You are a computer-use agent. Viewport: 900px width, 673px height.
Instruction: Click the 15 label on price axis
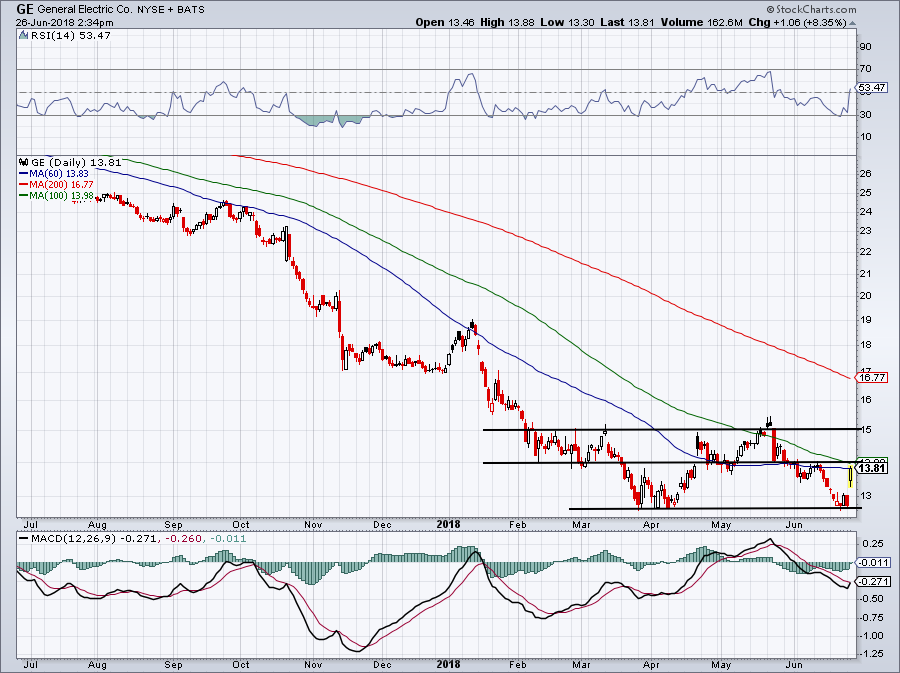coord(866,430)
